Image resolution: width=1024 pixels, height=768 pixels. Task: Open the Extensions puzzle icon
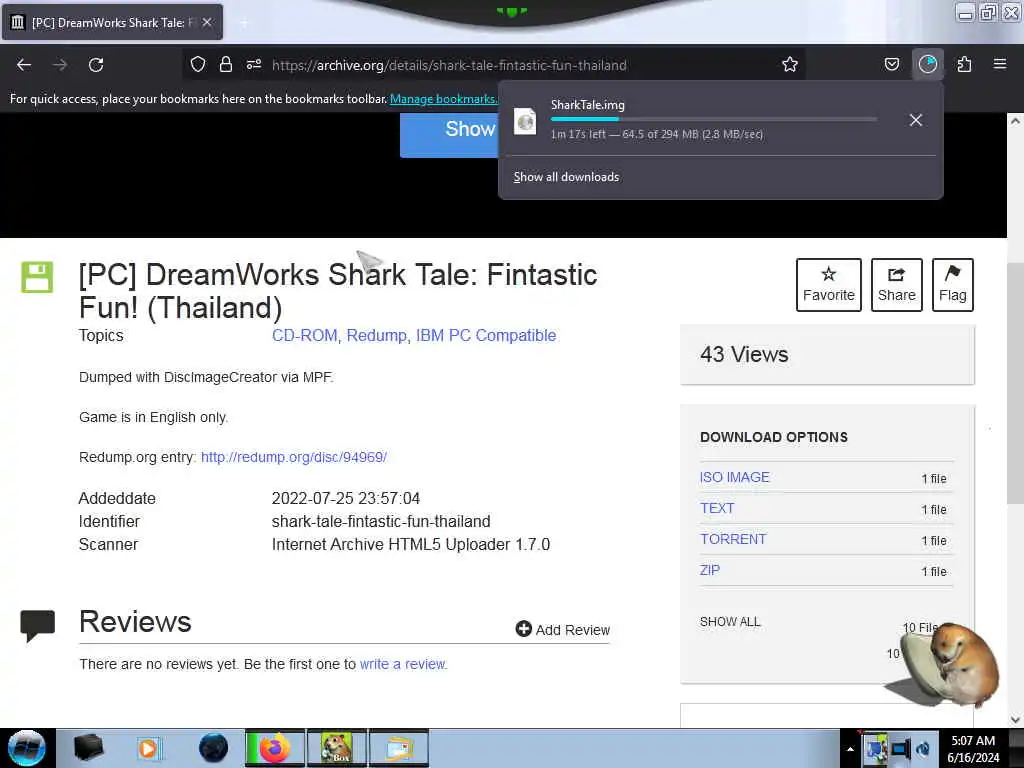[x=964, y=64]
